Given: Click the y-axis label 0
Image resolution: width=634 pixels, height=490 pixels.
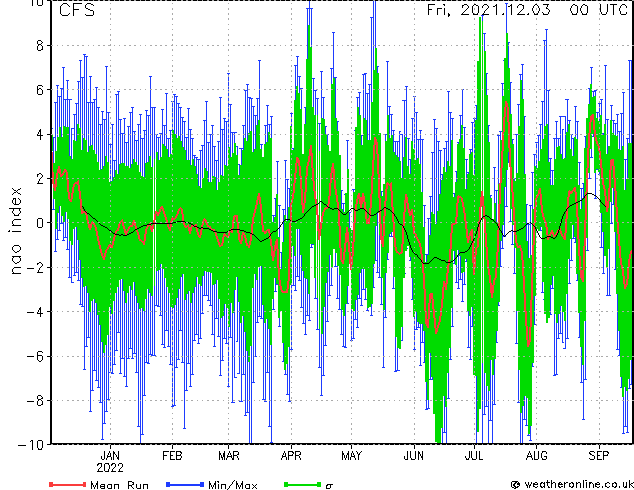Looking at the screenshot, I should coord(40,223).
